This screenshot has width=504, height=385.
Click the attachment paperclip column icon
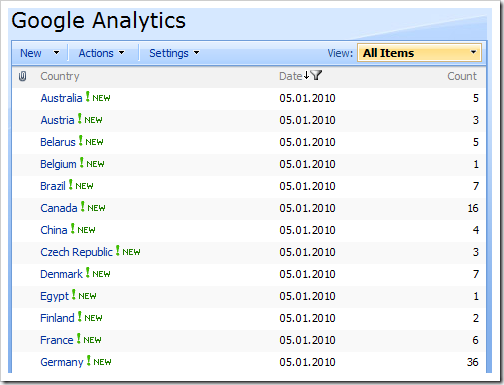[x=22, y=76]
